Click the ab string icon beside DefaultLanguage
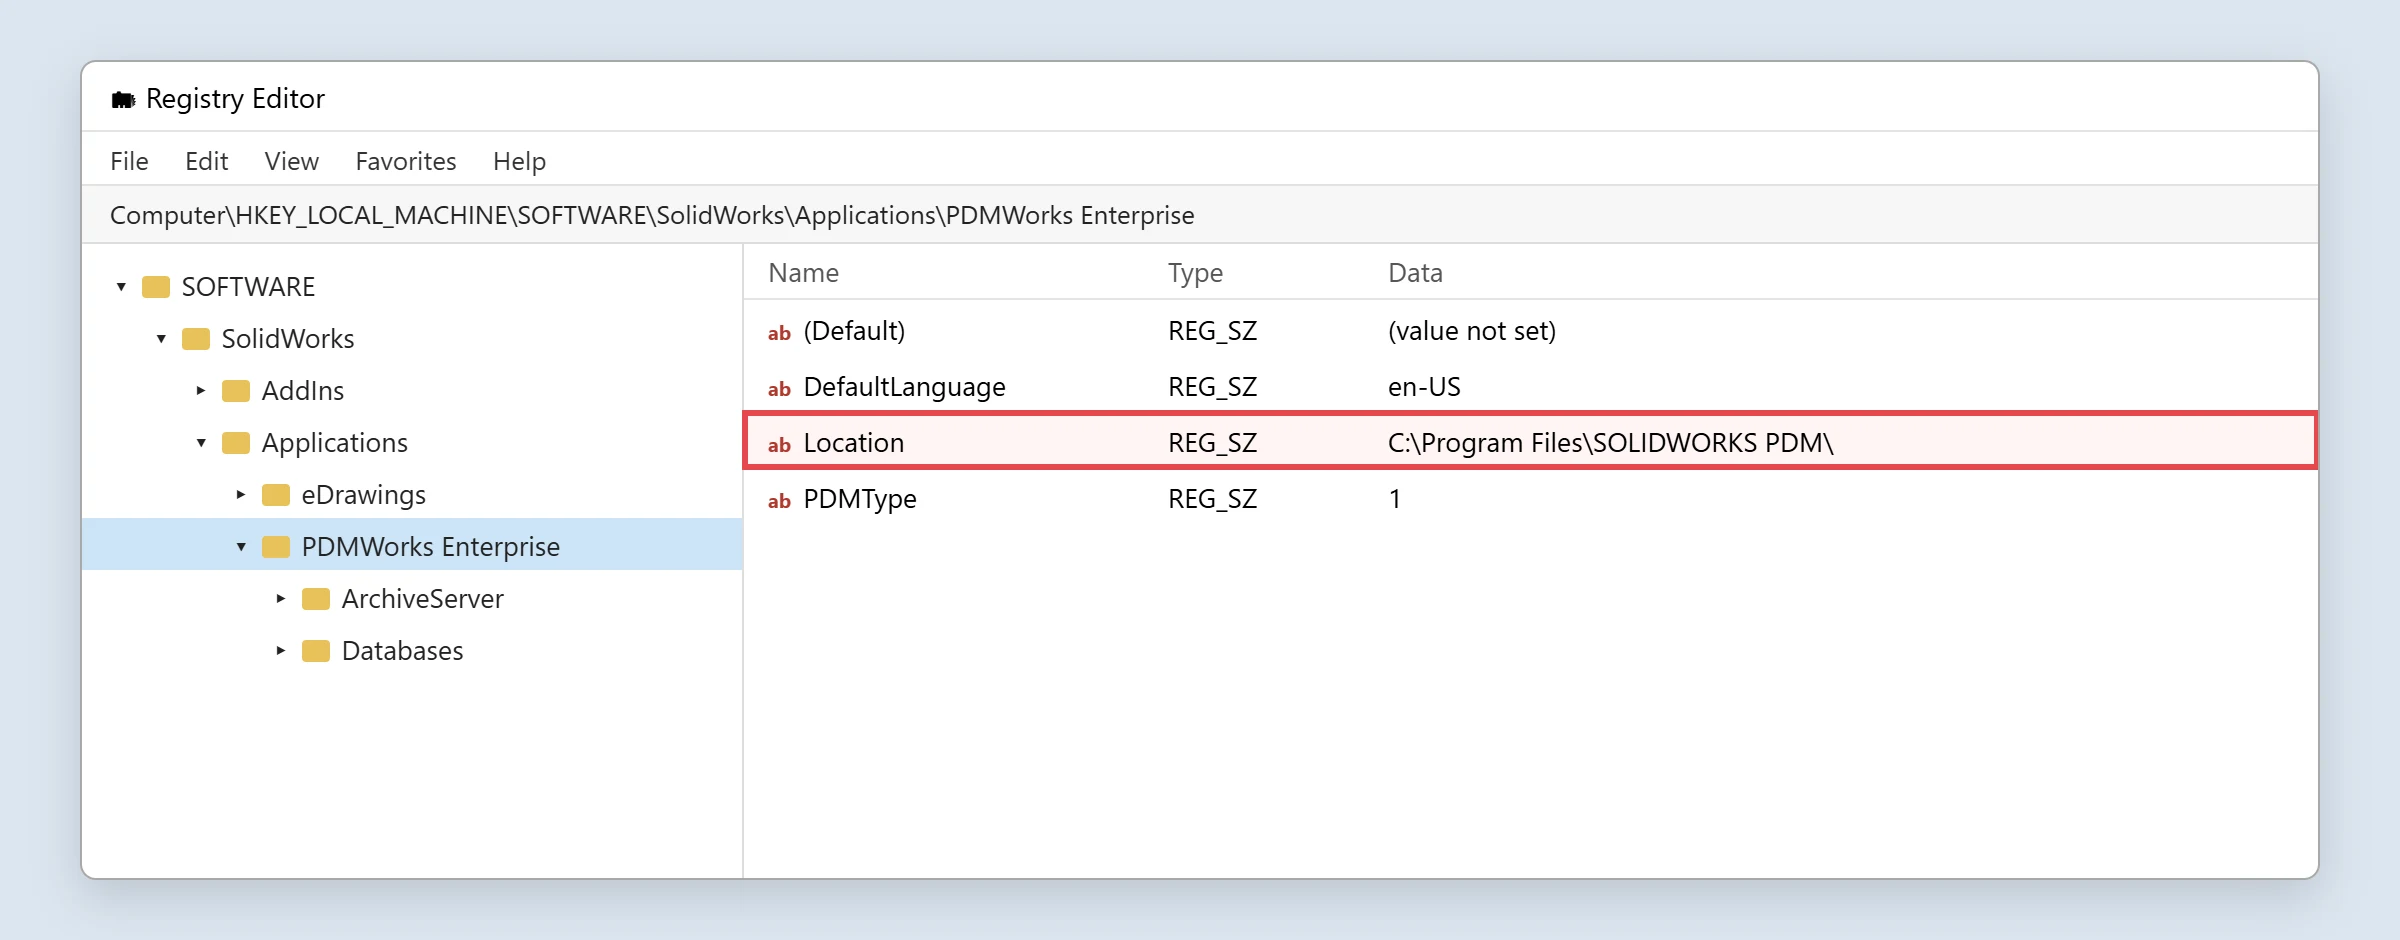 click(779, 389)
